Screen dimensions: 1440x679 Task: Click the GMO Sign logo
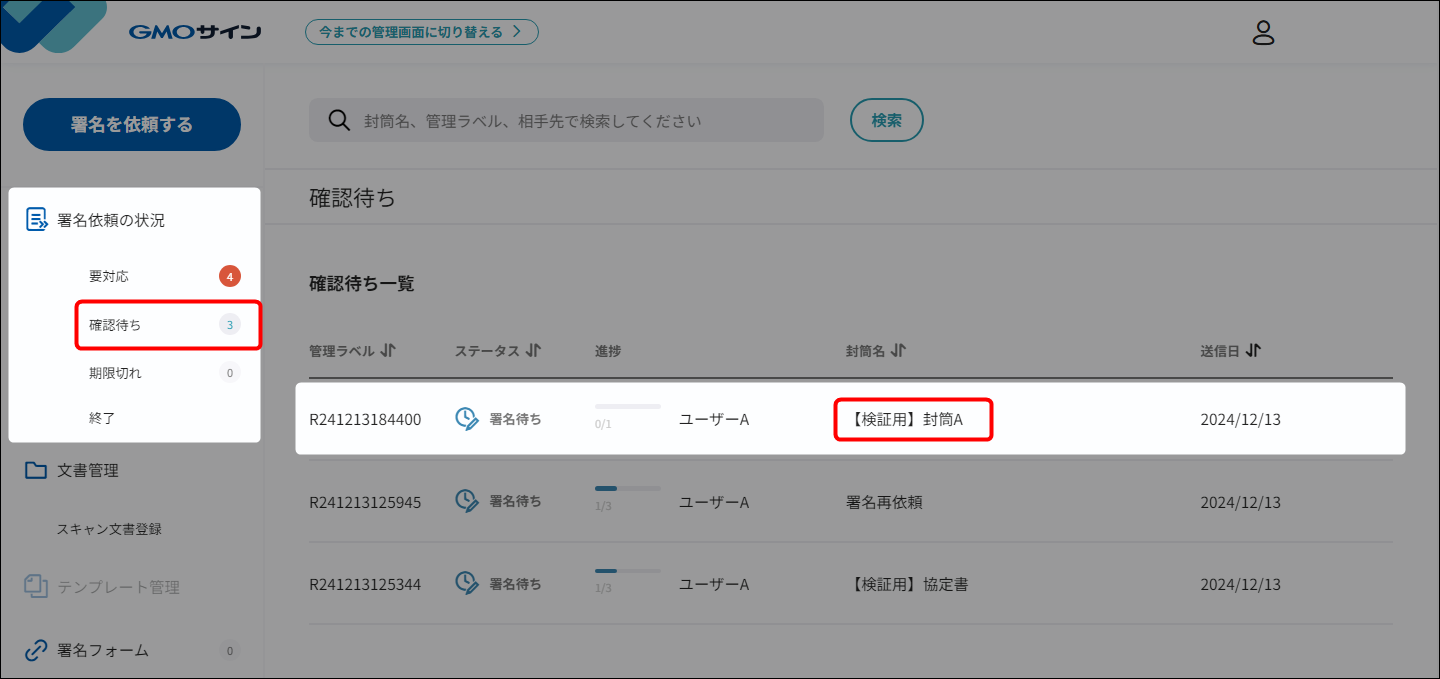pos(195,32)
